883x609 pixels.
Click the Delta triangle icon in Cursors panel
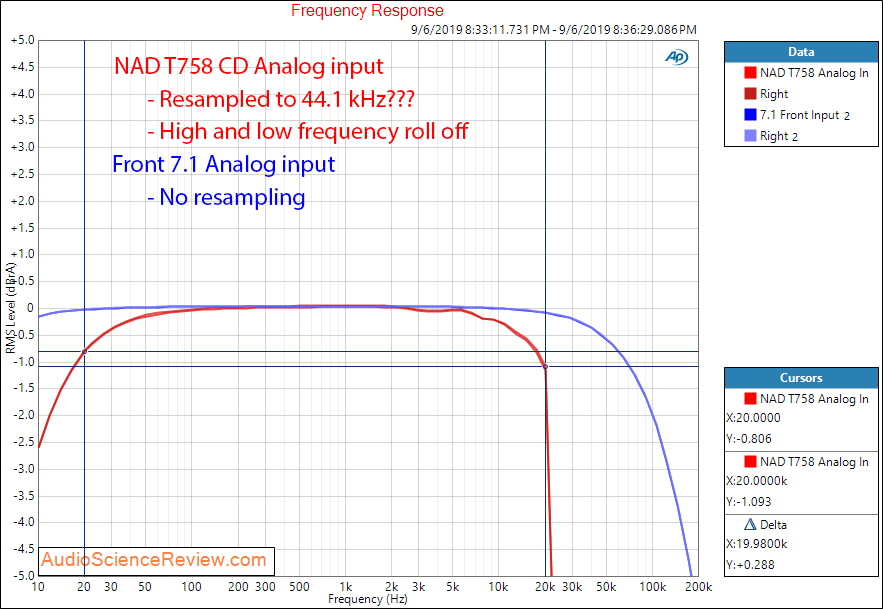click(x=750, y=524)
